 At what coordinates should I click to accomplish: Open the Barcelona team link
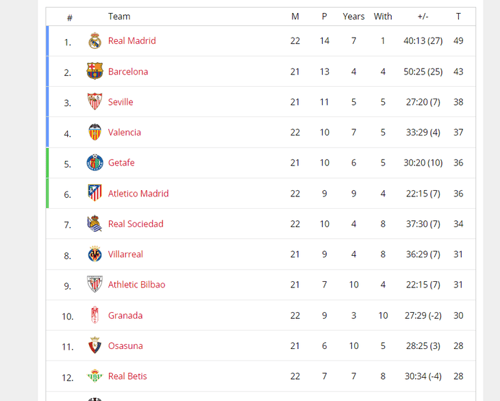click(128, 72)
